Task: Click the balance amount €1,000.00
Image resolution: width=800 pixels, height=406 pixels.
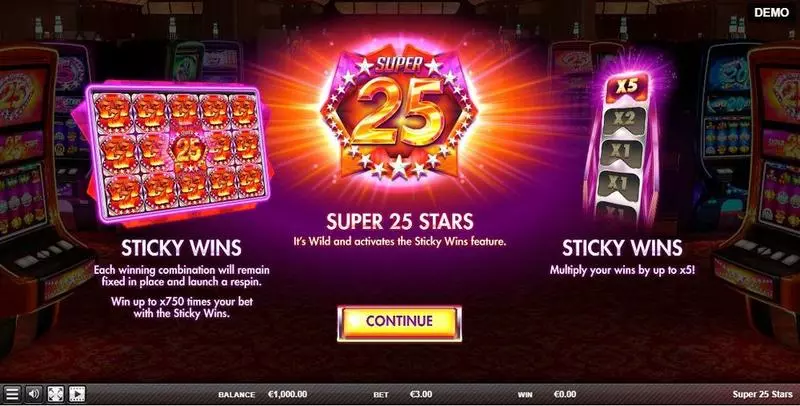Action: pos(287,394)
